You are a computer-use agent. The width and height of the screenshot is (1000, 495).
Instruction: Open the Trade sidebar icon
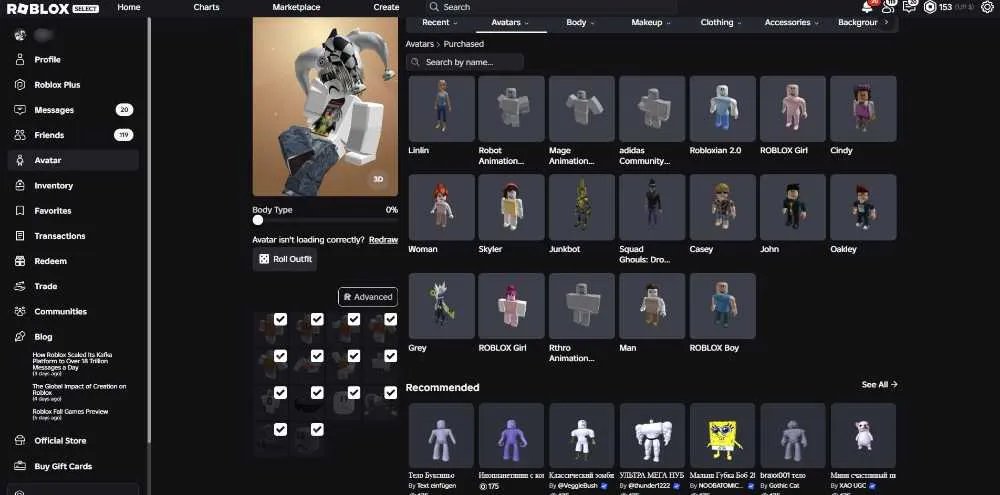(20, 286)
